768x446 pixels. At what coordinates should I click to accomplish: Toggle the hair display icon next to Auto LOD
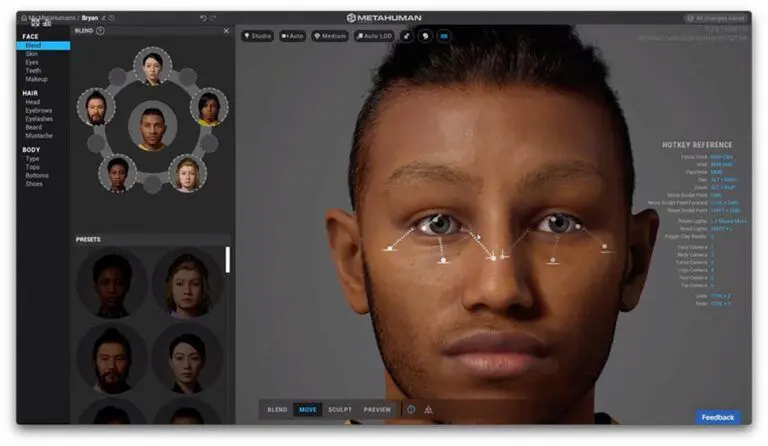407,36
